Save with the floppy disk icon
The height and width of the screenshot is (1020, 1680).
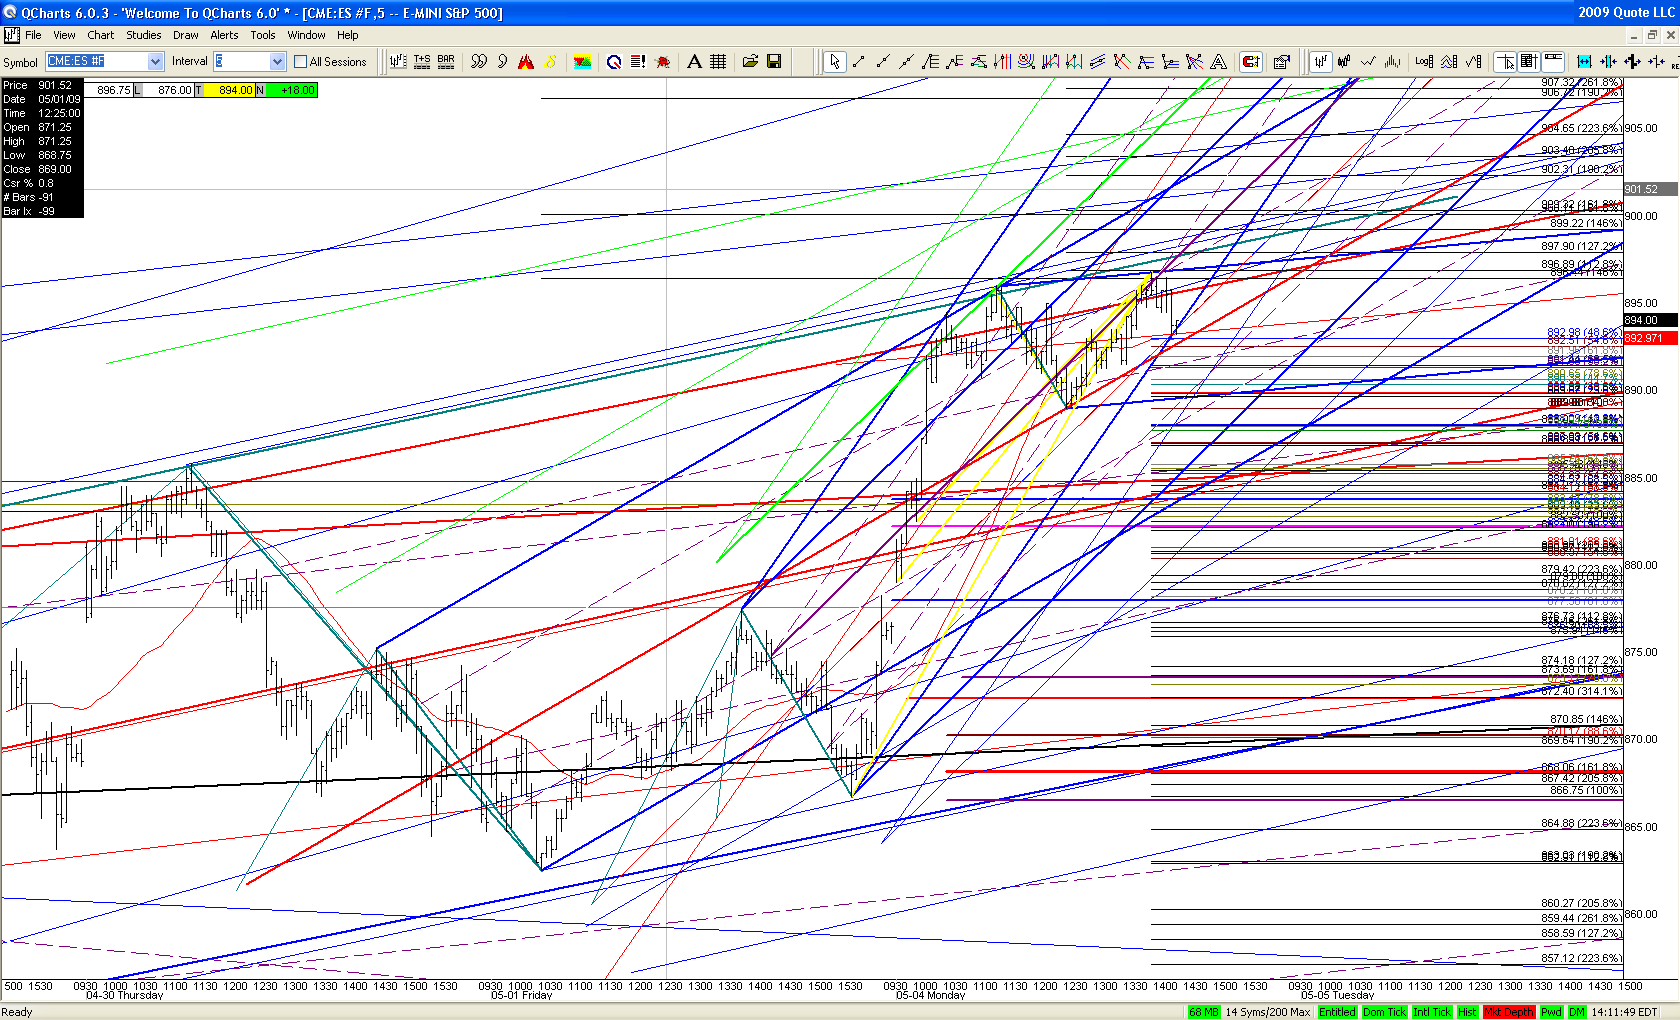point(774,62)
